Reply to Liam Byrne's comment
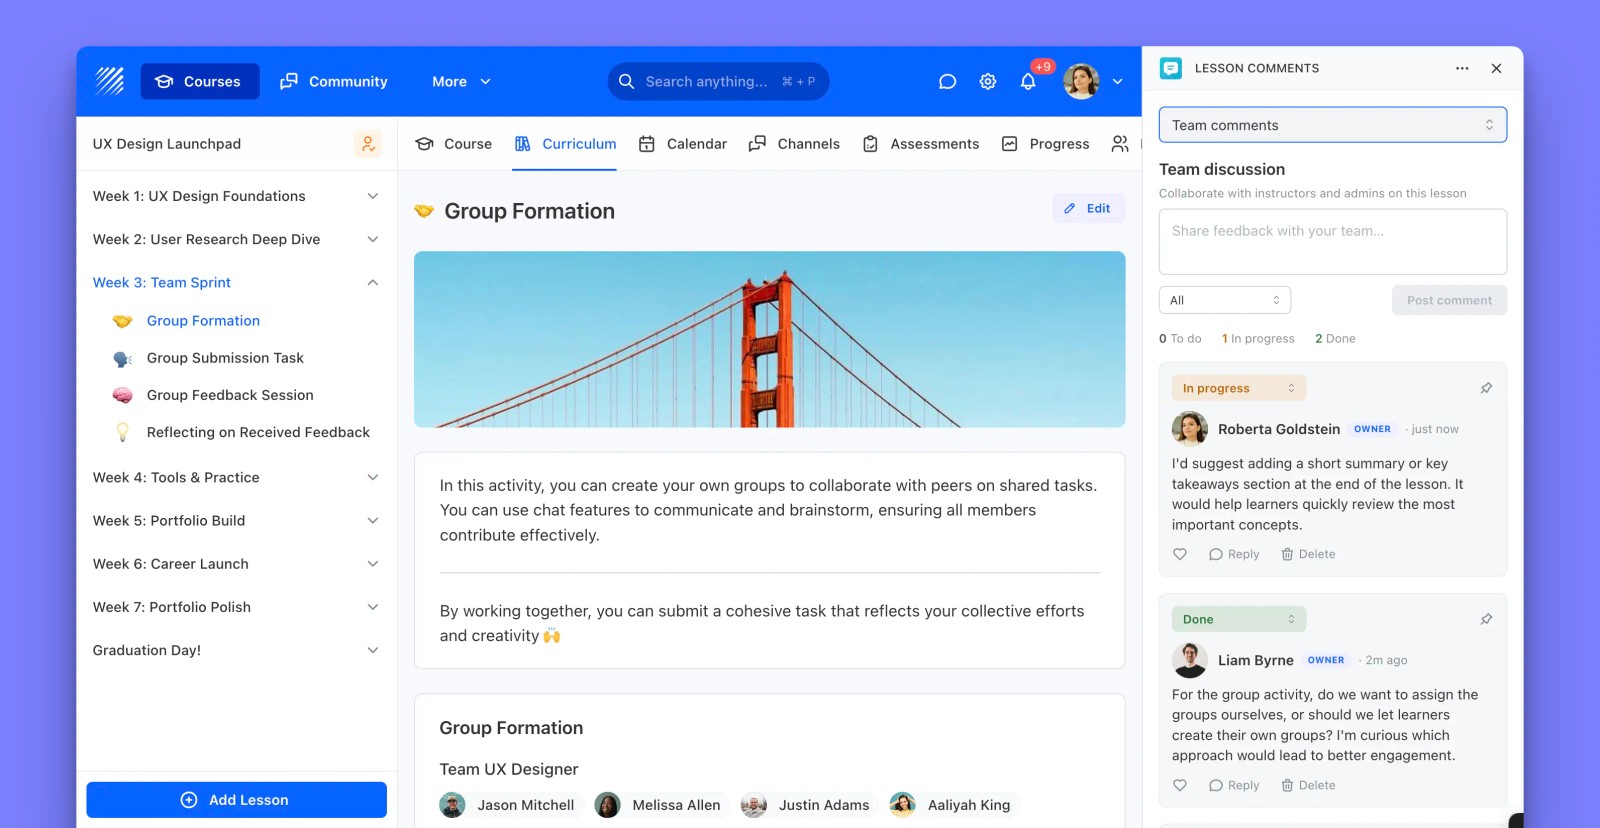Viewport: 1600px width, 828px height. click(1234, 785)
